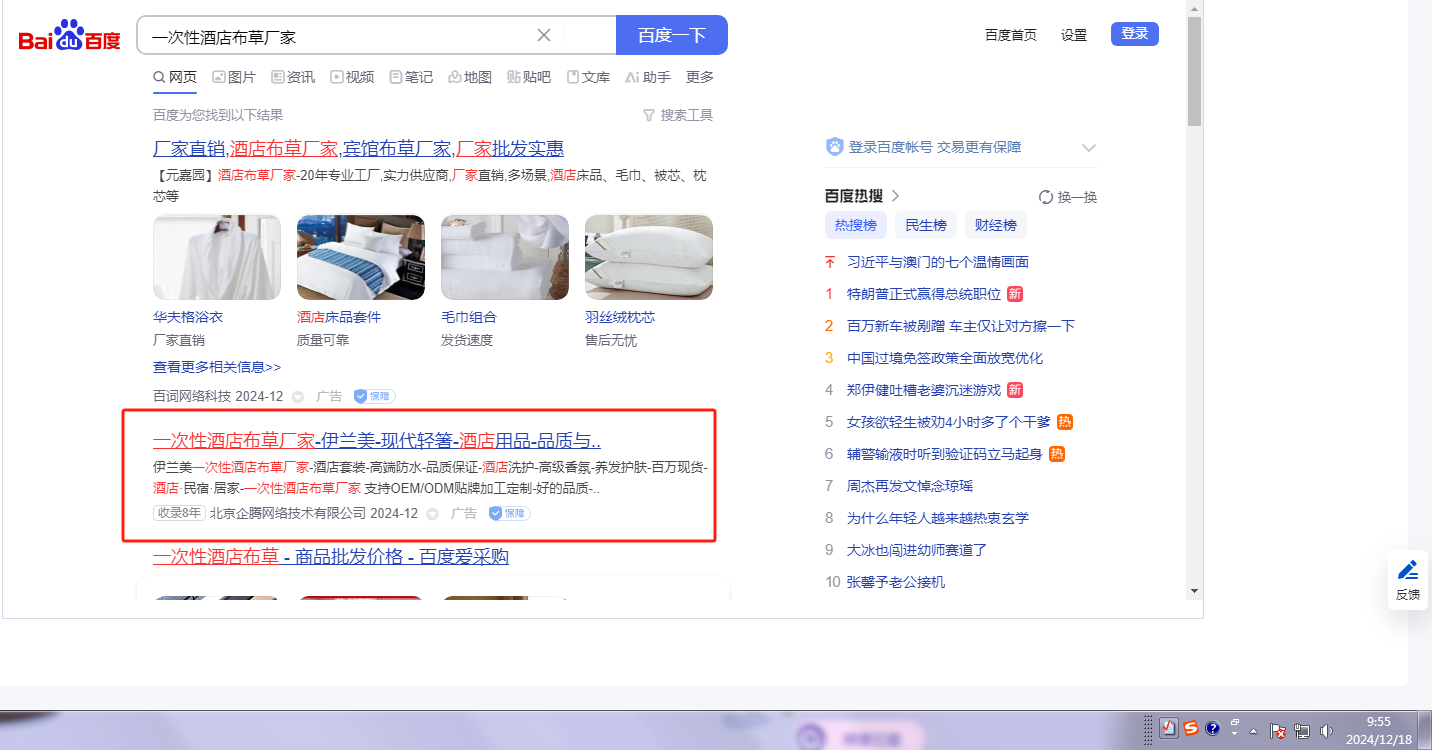
Task: Click 保障 badge on 百词网络科技 ad
Action: 375,396
